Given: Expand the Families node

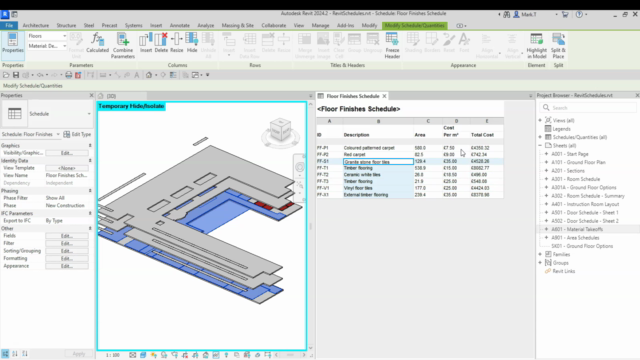Looking at the screenshot, I should pos(540,254).
